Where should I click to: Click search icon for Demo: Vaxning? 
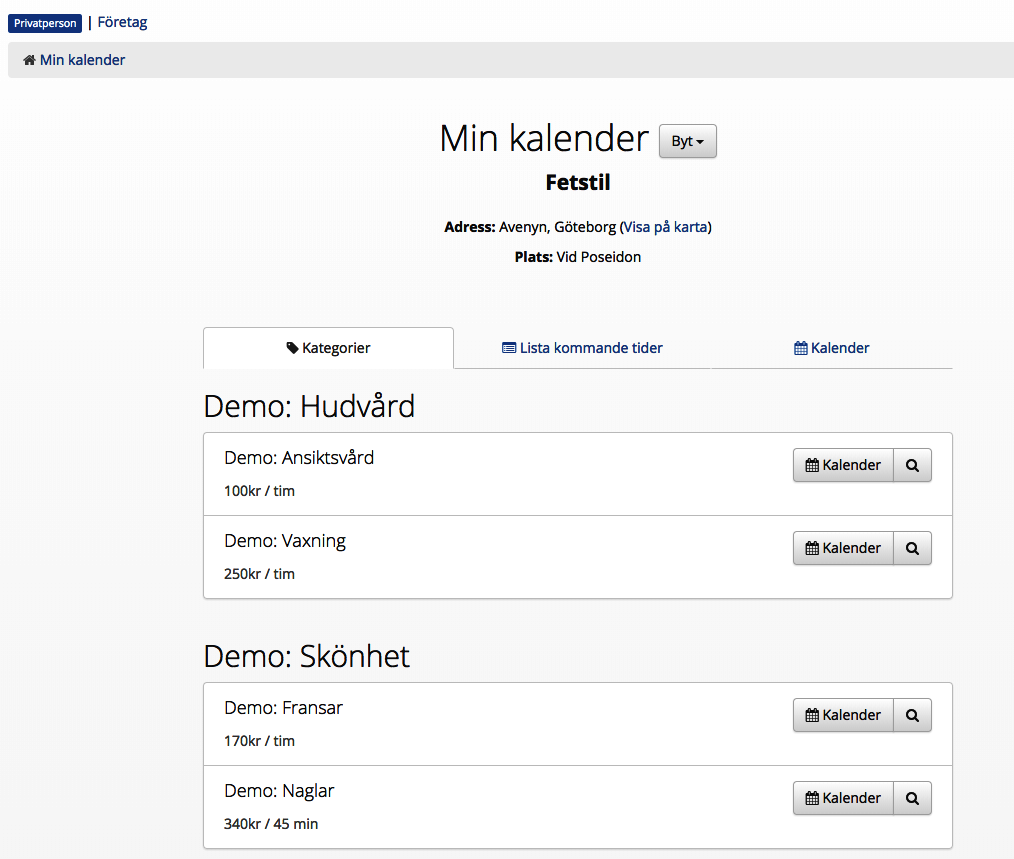point(912,548)
